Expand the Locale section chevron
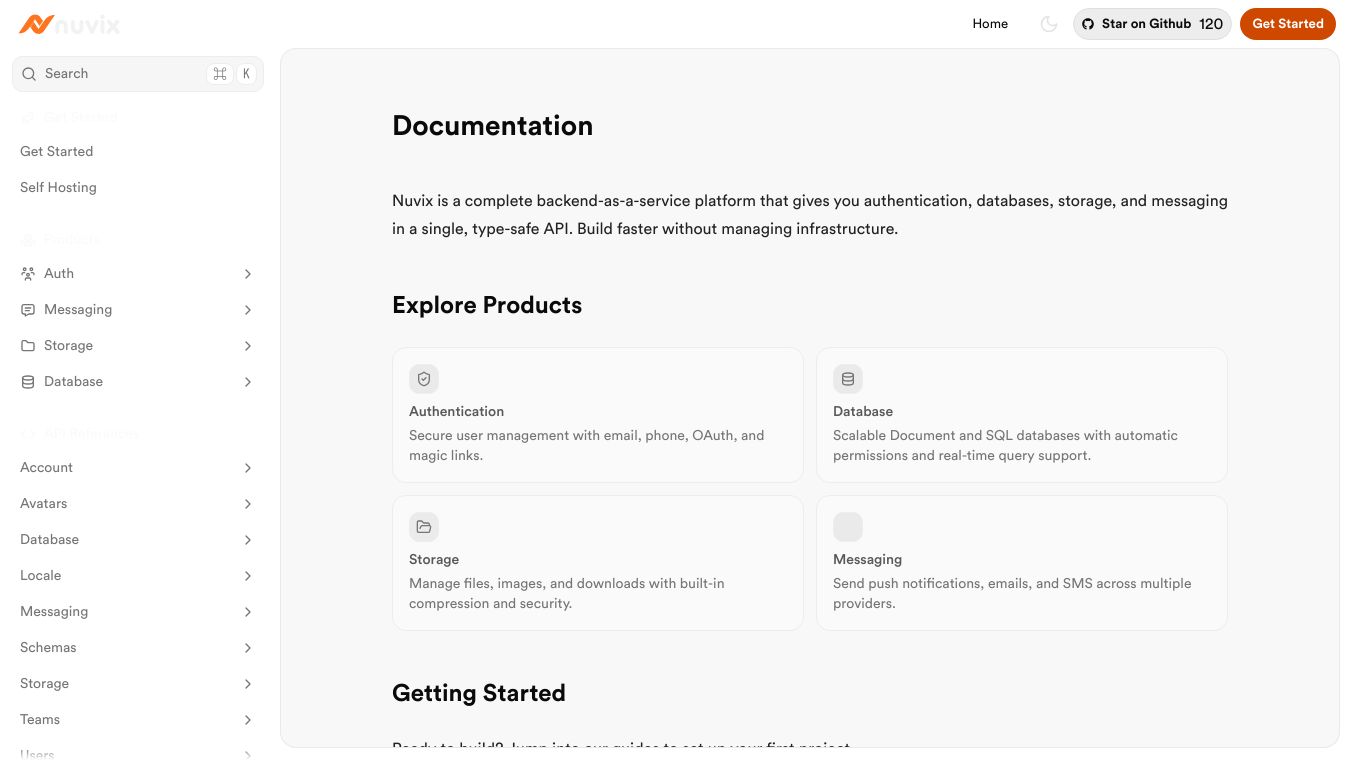The image size is (1352, 760). point(248,576)
